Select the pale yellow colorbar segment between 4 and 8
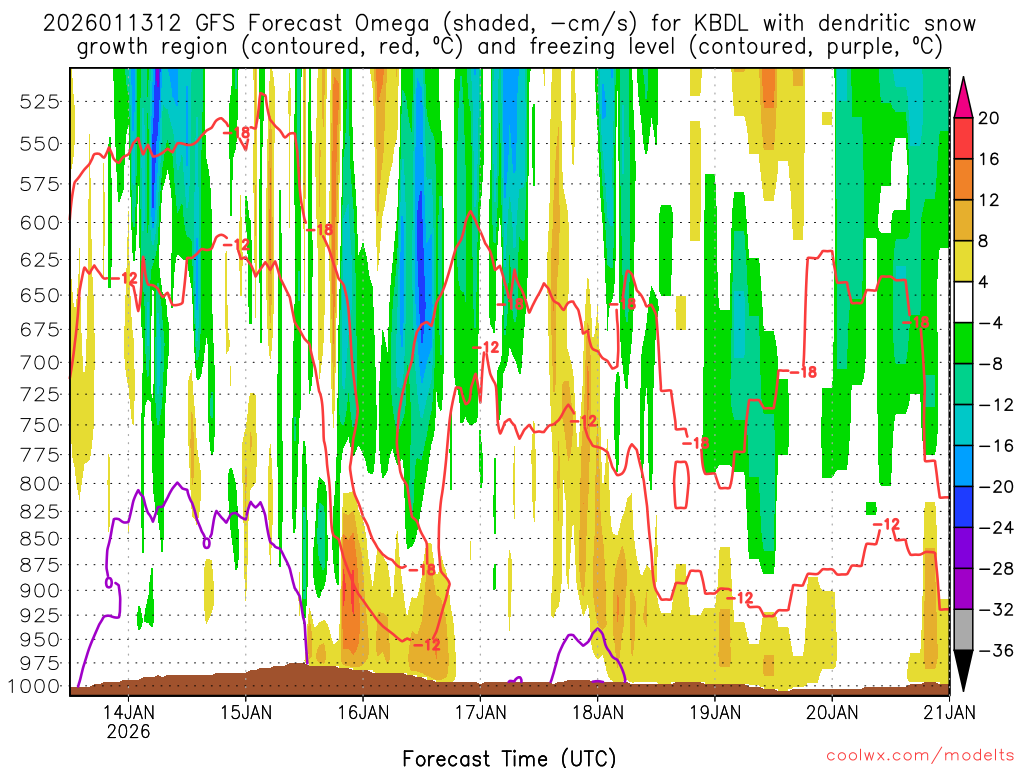1024x768 pixels. click(963, 261)
